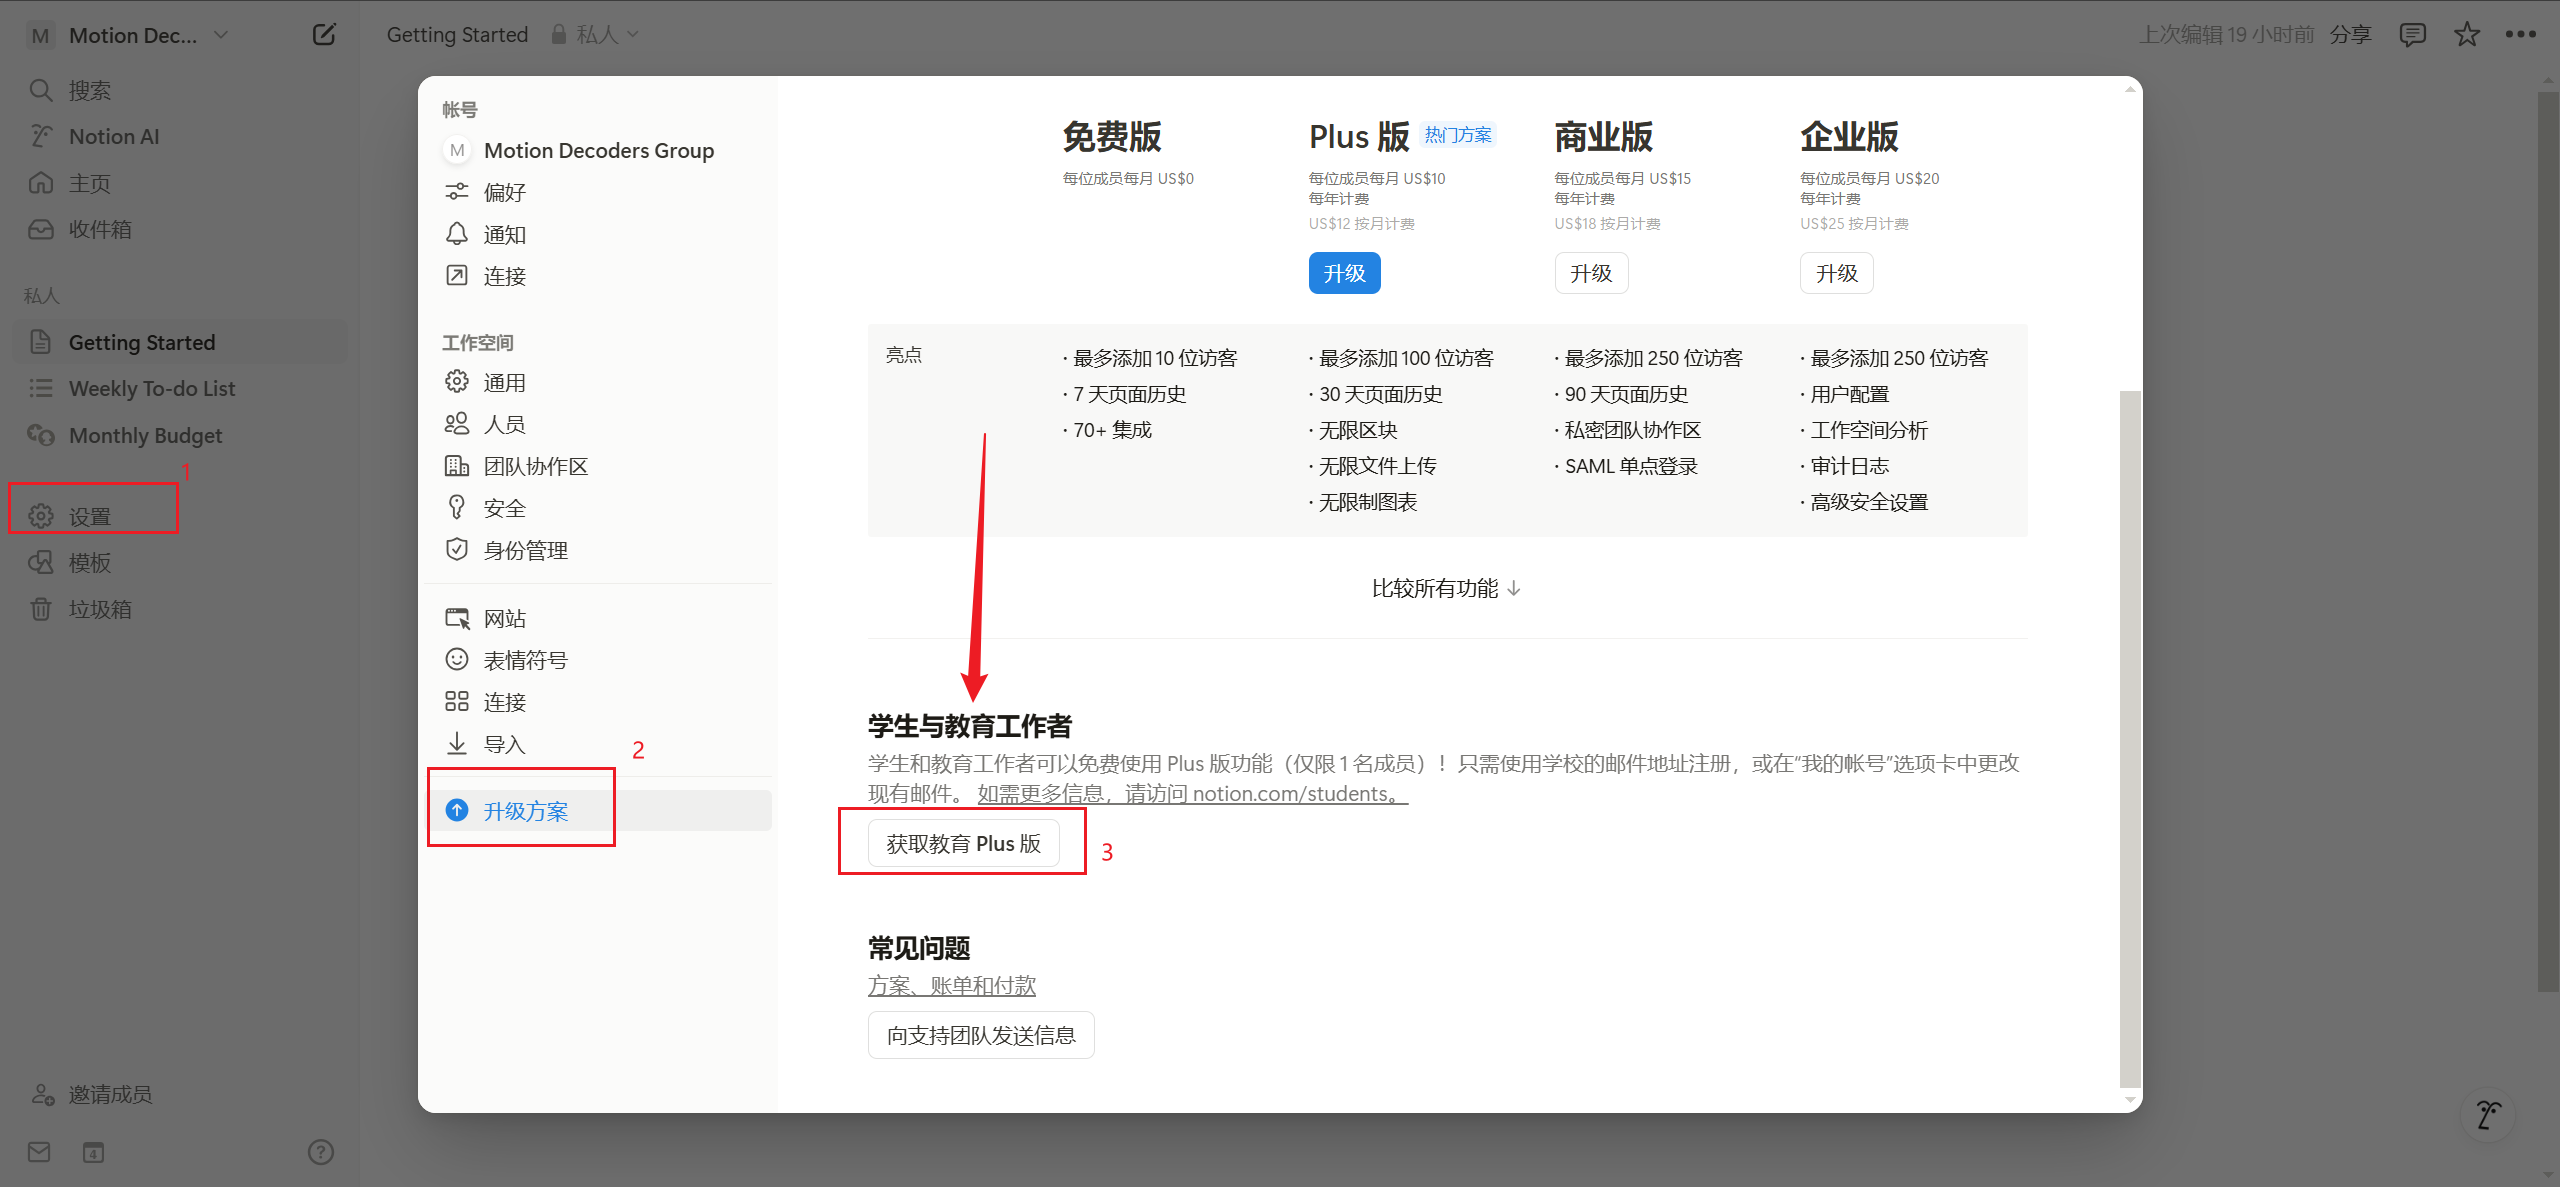Click 私人 section label in sidebar
The image size is (2560, 1187).
click(x=42, y=296)
